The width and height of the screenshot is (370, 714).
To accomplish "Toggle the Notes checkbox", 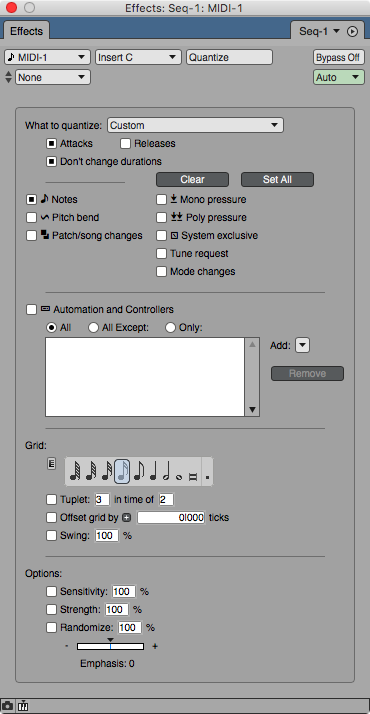I will 31,199.
